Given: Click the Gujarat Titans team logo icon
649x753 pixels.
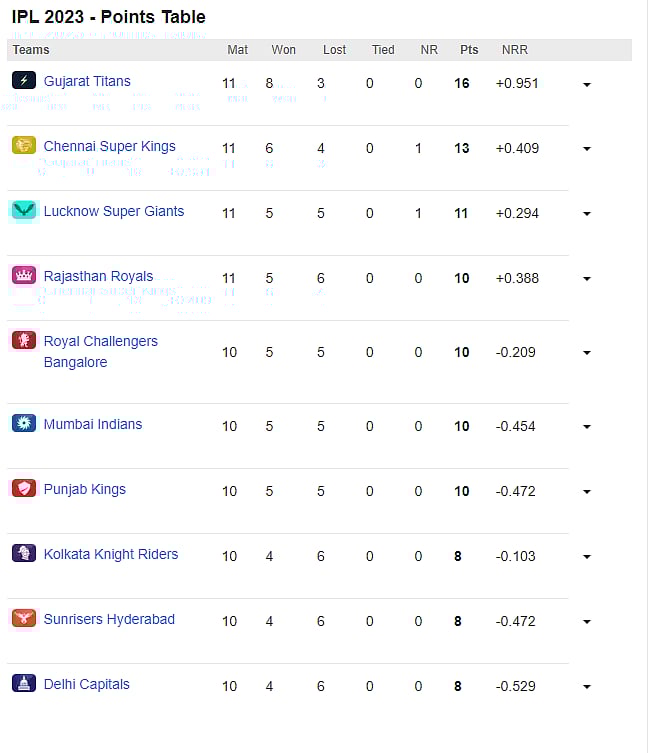Looking at the screenshot, I should click(x=24, y=81).
